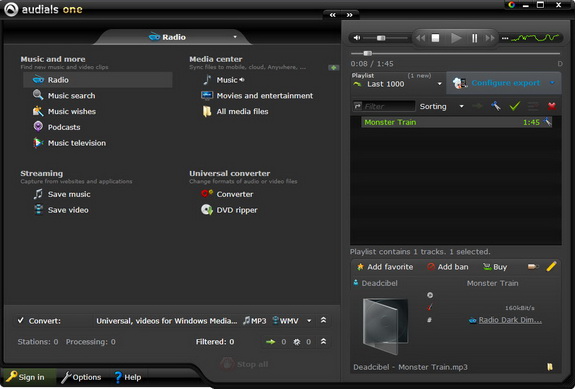Click the green add icon in Media center
This screenshot has width=575, height=389.
(x=334, y=67)
